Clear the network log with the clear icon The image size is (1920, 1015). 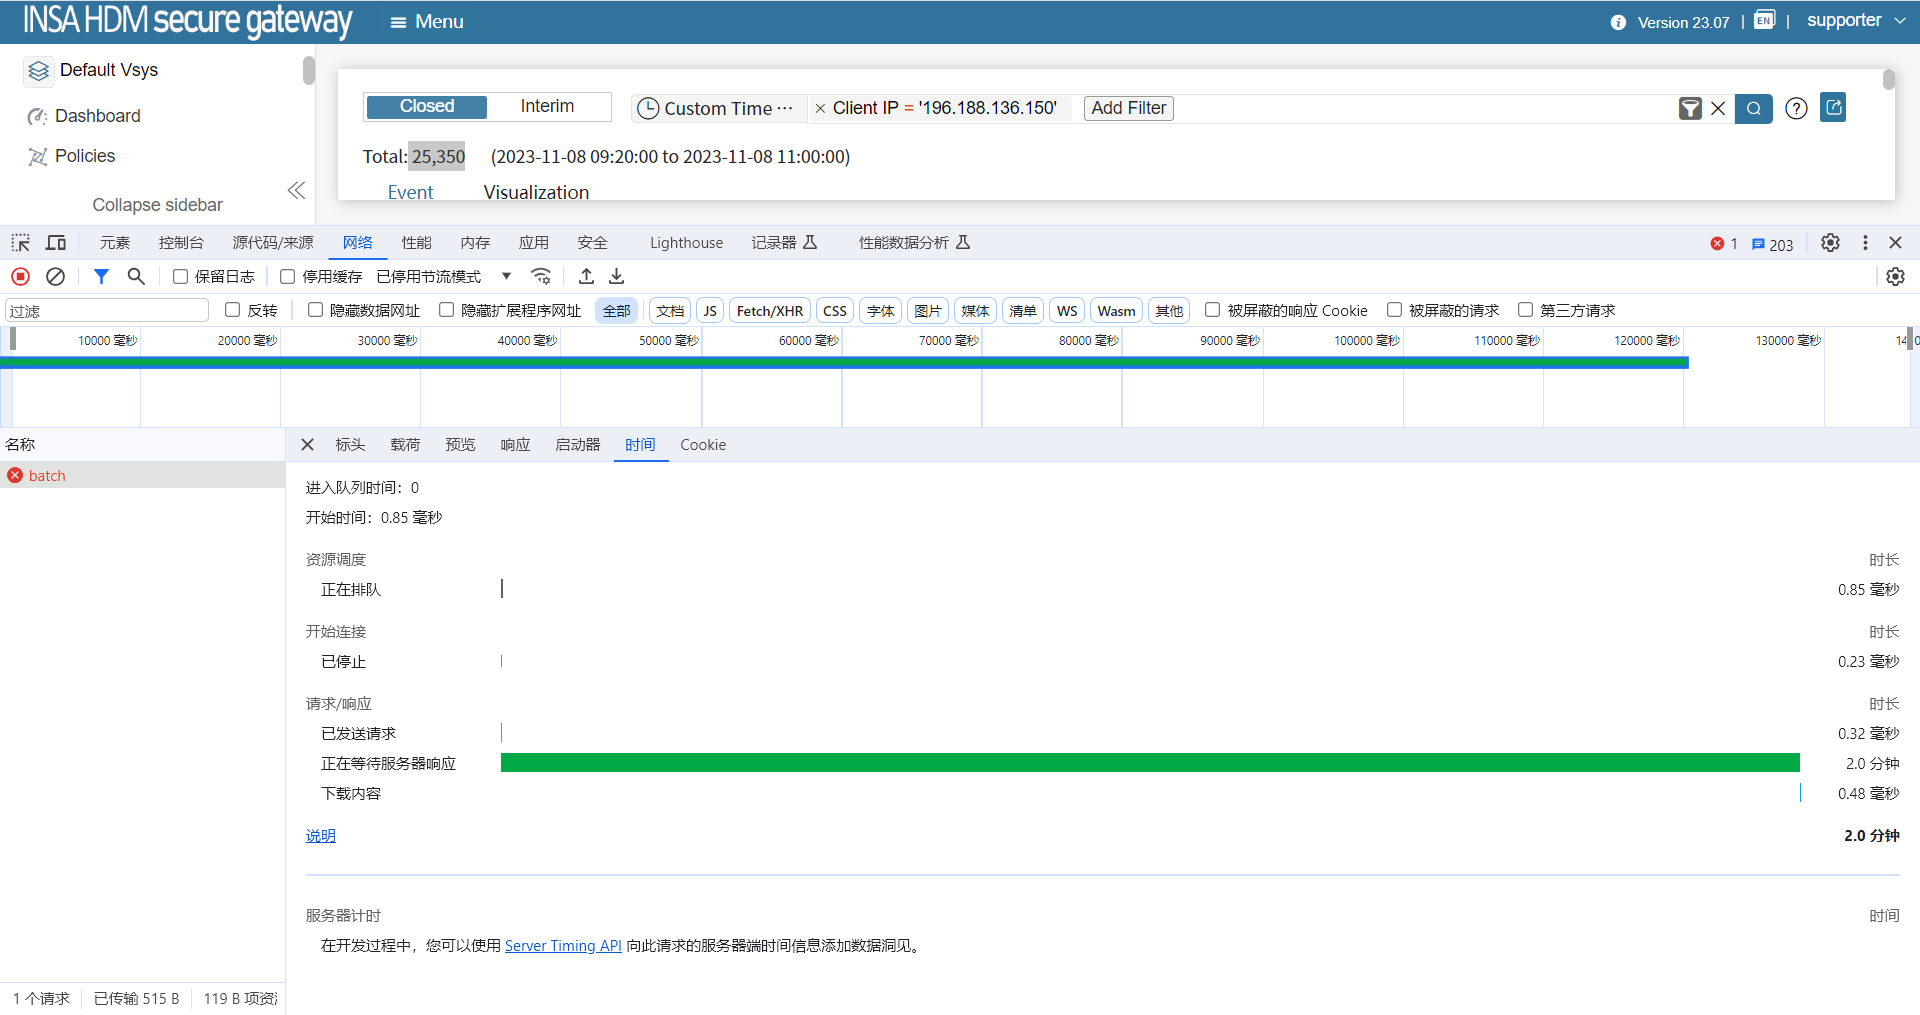(56, 277)
